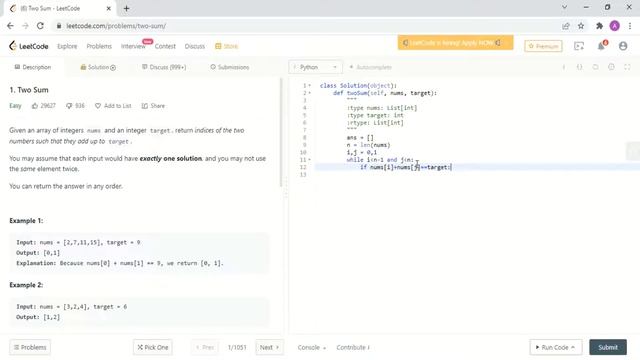Click the curly braces format icon

click(580, 67)
